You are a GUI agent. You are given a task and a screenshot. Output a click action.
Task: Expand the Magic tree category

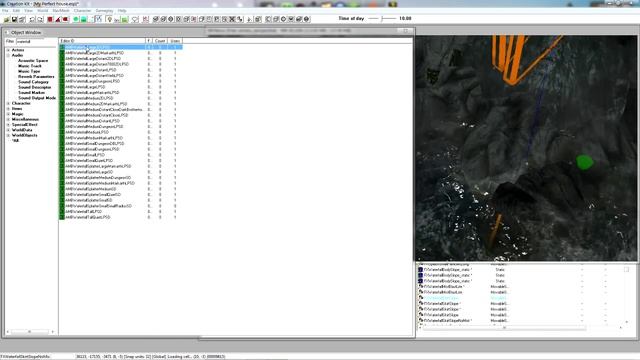(8, 114)
